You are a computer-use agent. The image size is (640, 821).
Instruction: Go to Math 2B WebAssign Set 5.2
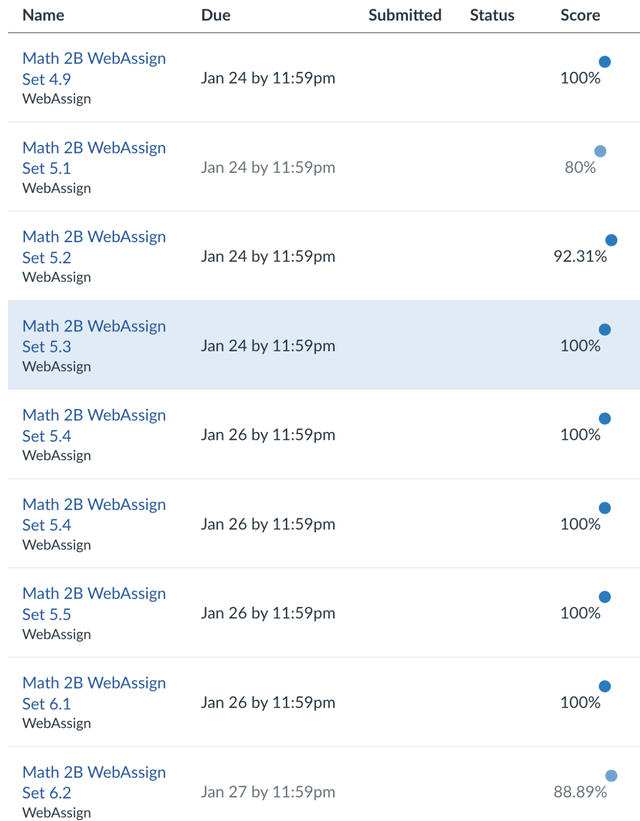pos(93,247)
